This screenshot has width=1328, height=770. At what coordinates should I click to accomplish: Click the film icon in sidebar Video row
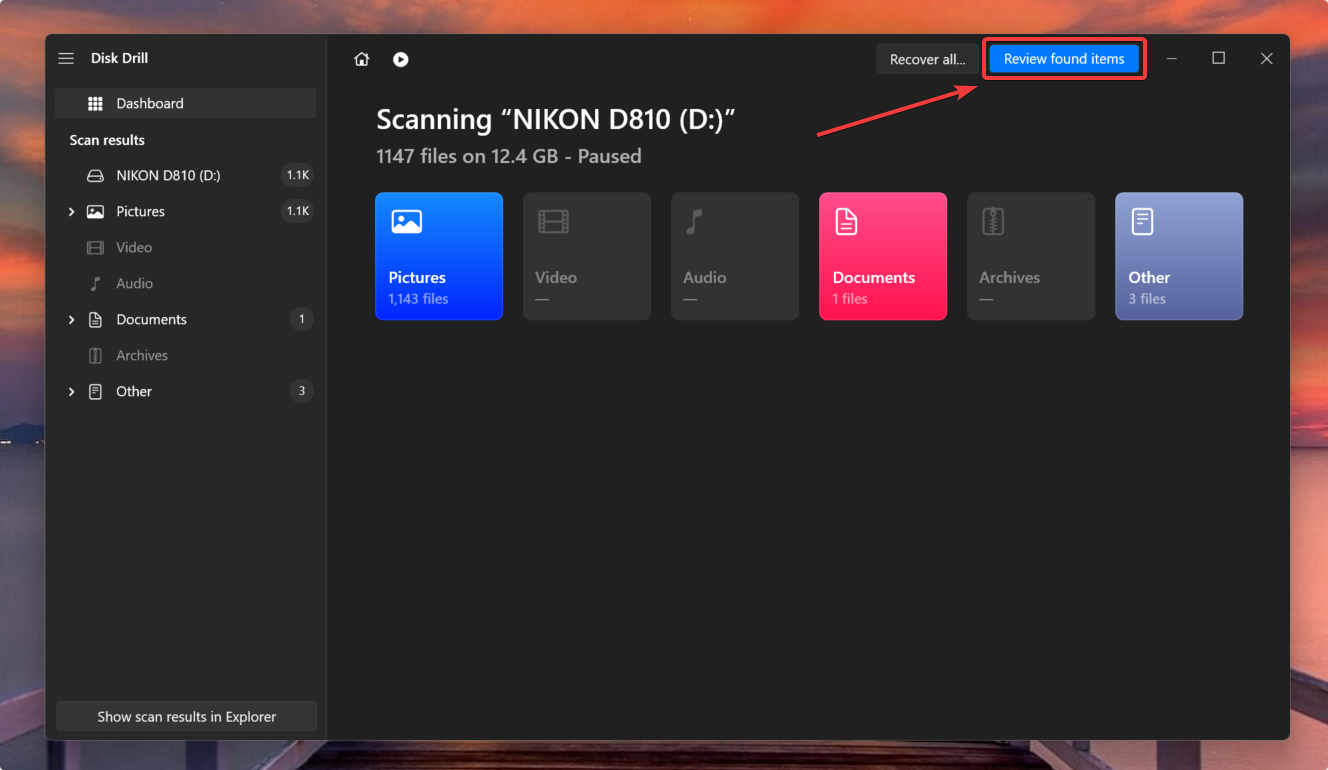coord(95,247)
